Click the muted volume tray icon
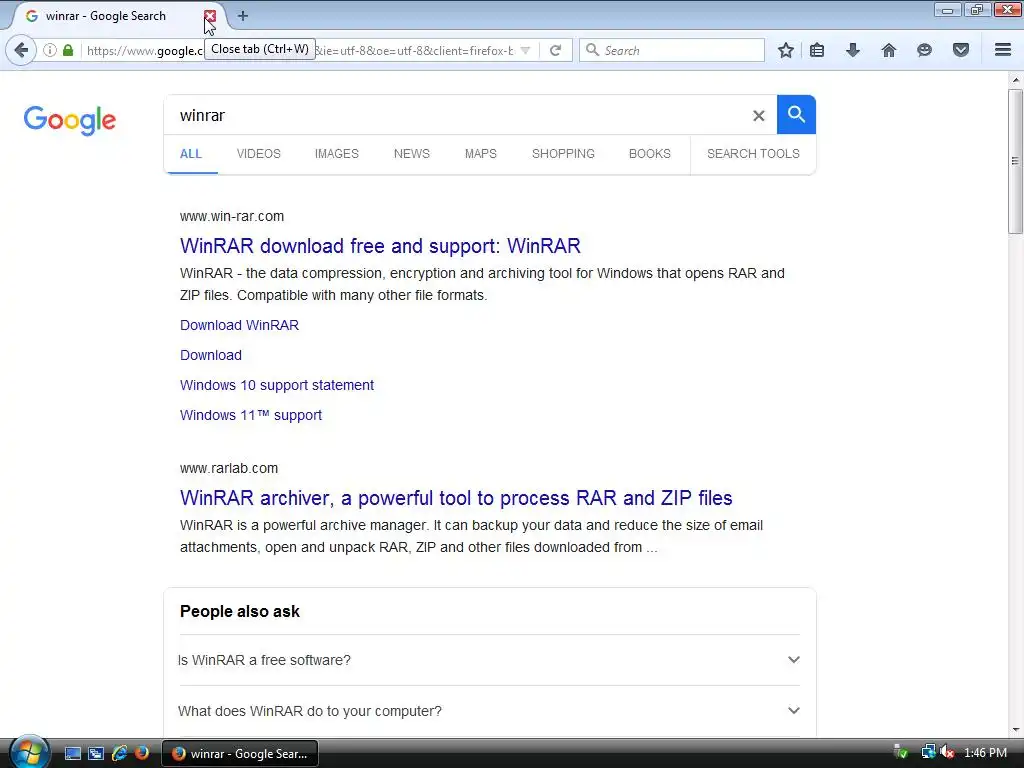The image size is (1024, 768). tap(948, 752)
